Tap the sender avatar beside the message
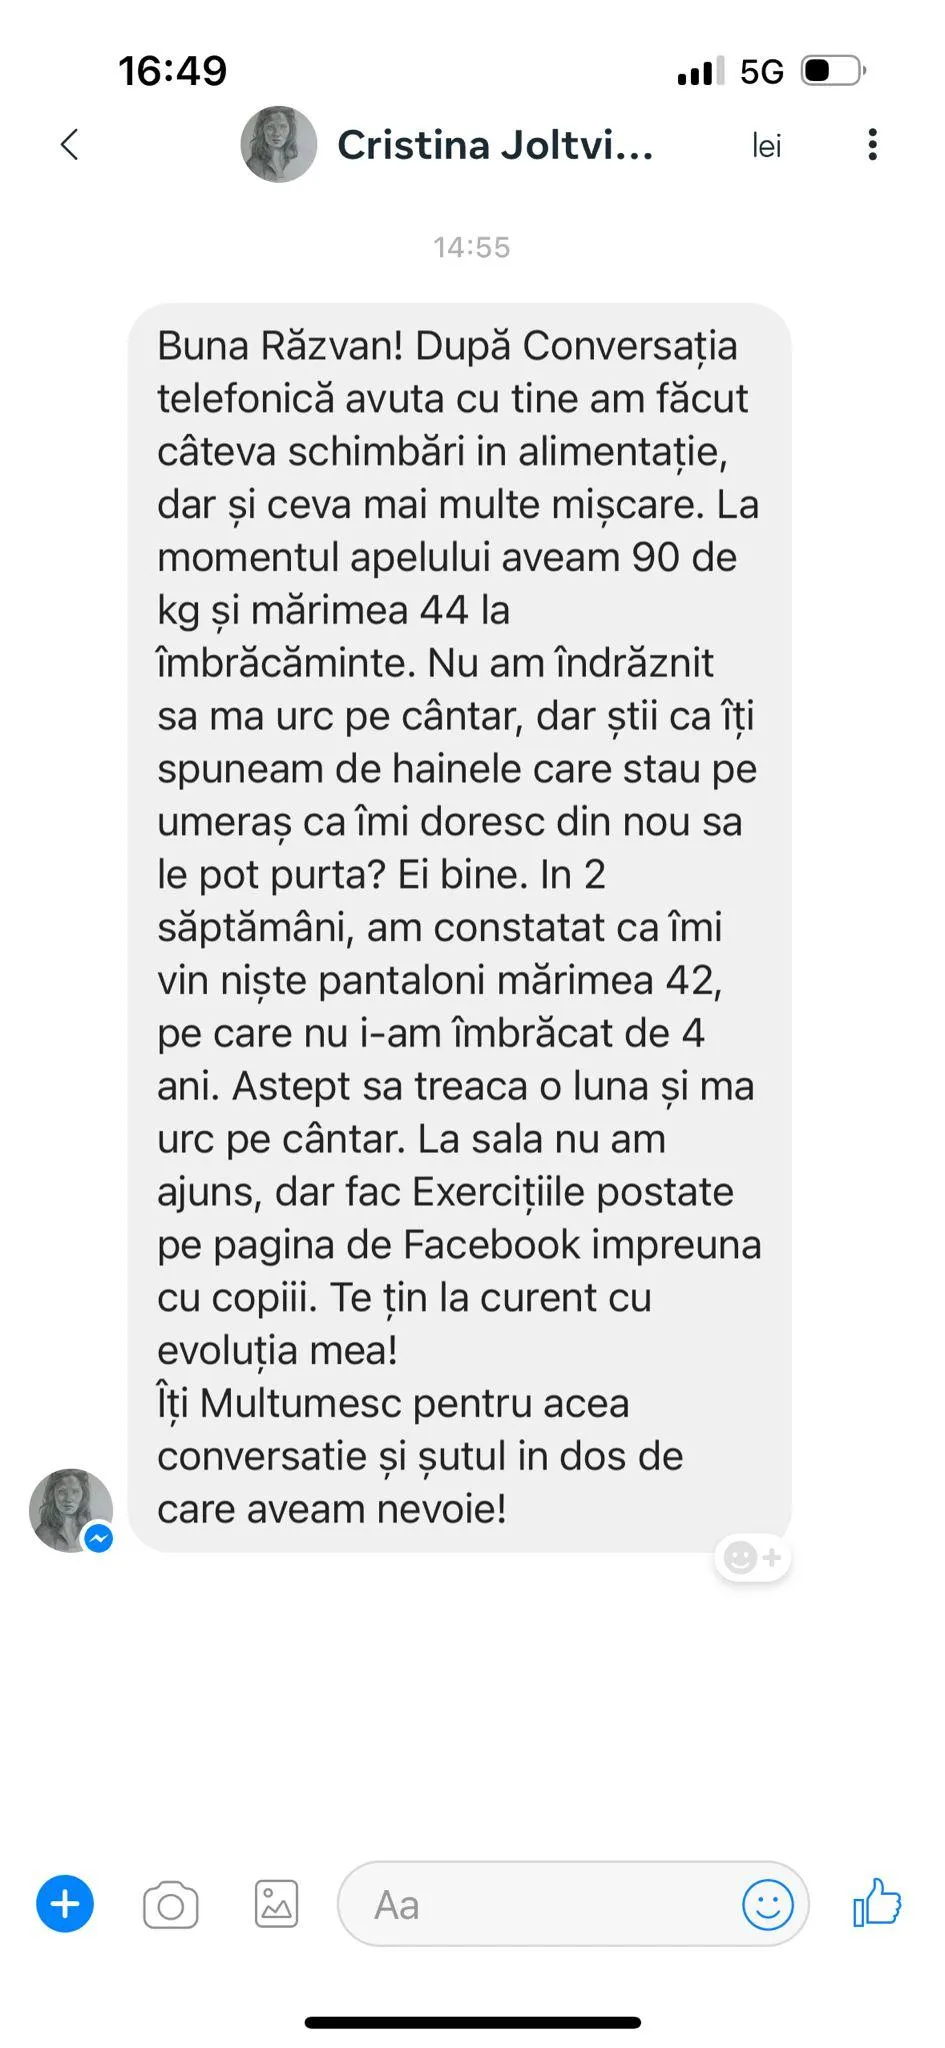 point(70,1510)
